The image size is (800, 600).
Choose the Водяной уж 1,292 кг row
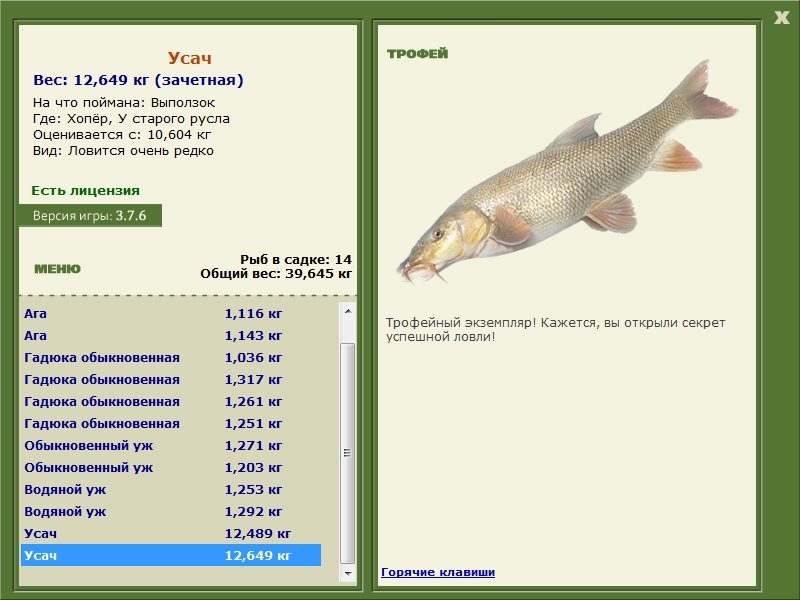(171, 511)
